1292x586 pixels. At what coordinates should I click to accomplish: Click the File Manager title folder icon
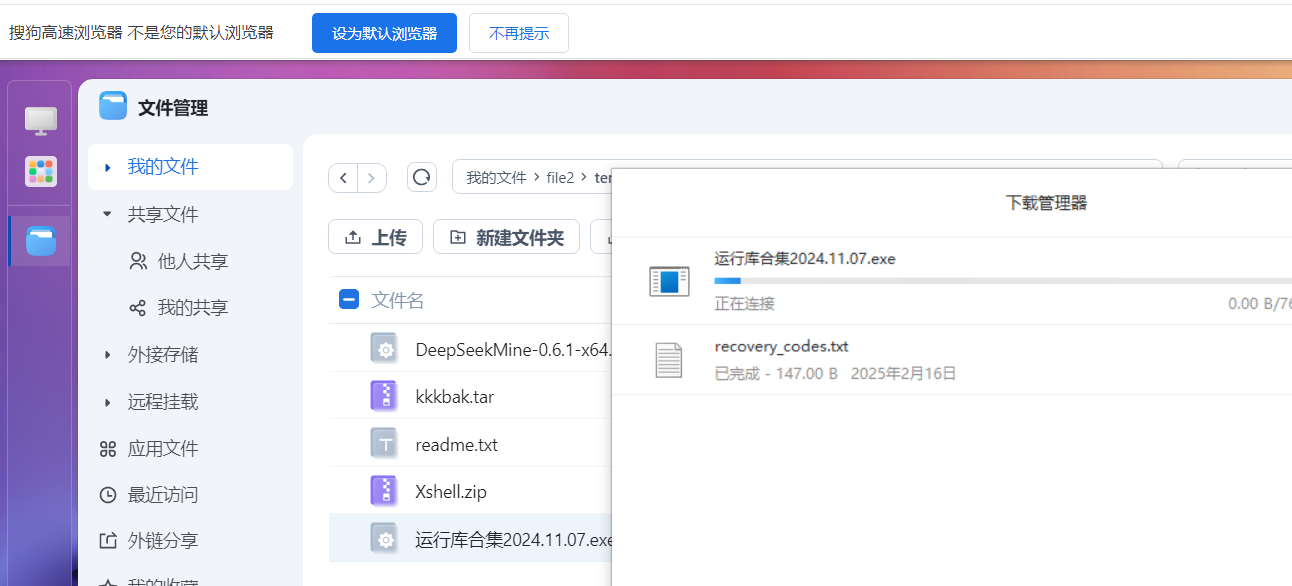click(113, 106)
